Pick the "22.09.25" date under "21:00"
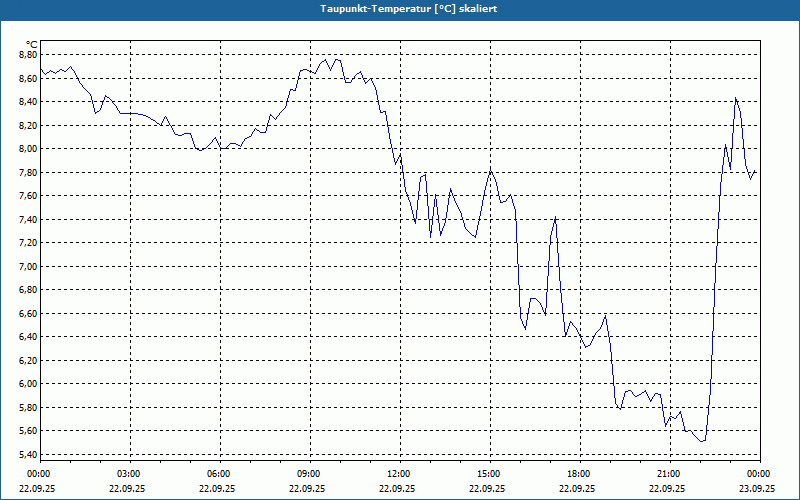800x500 pixels. [667, 488]
